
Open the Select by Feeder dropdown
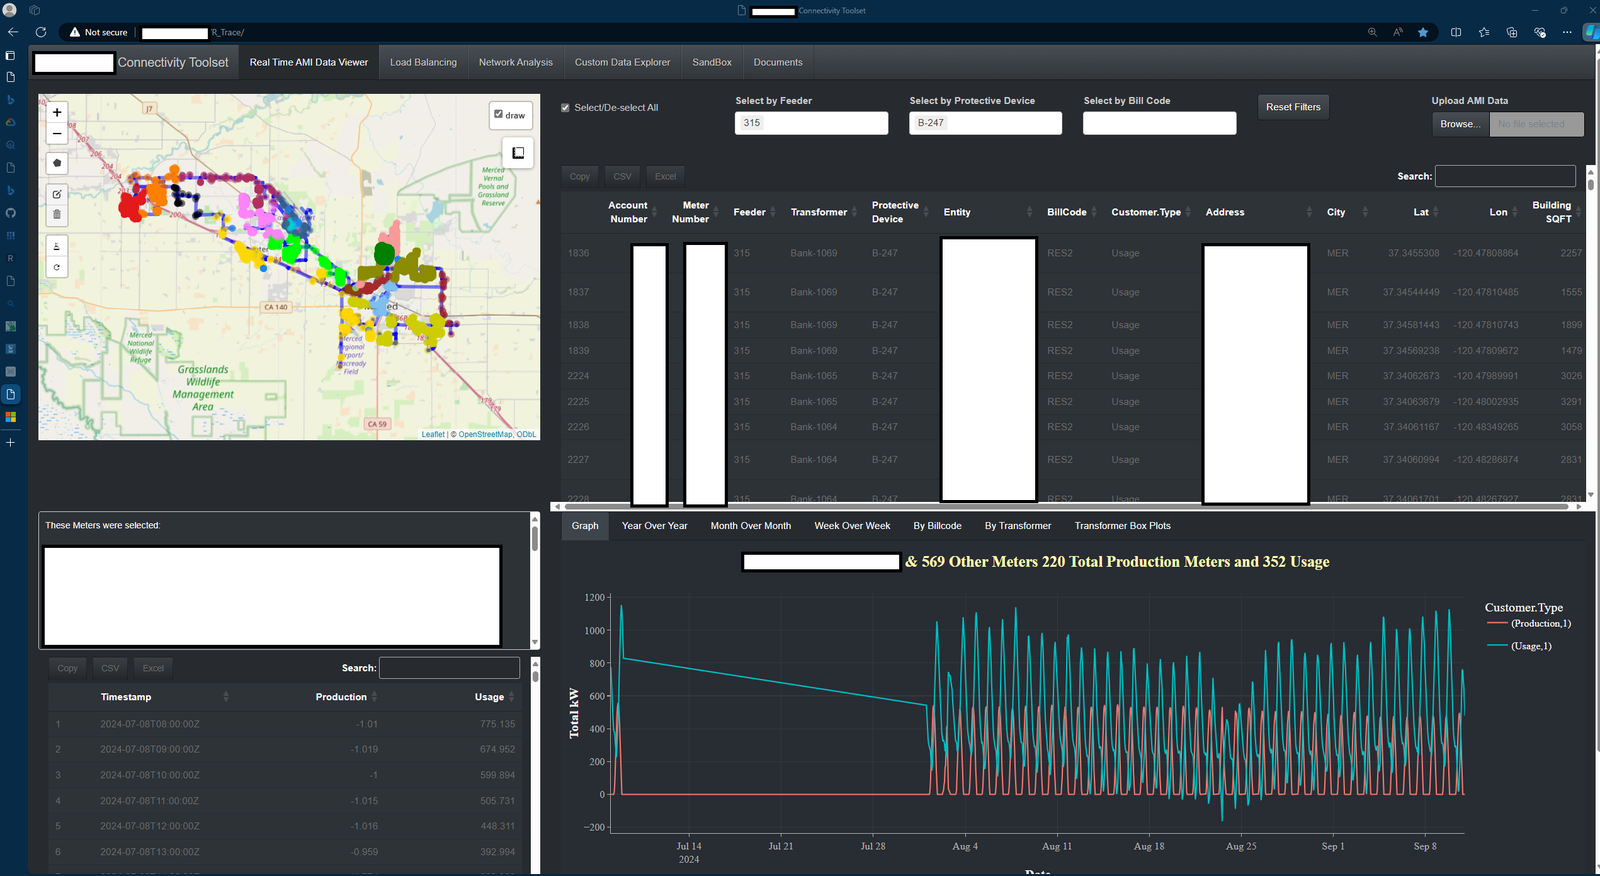tap(811, 123)
